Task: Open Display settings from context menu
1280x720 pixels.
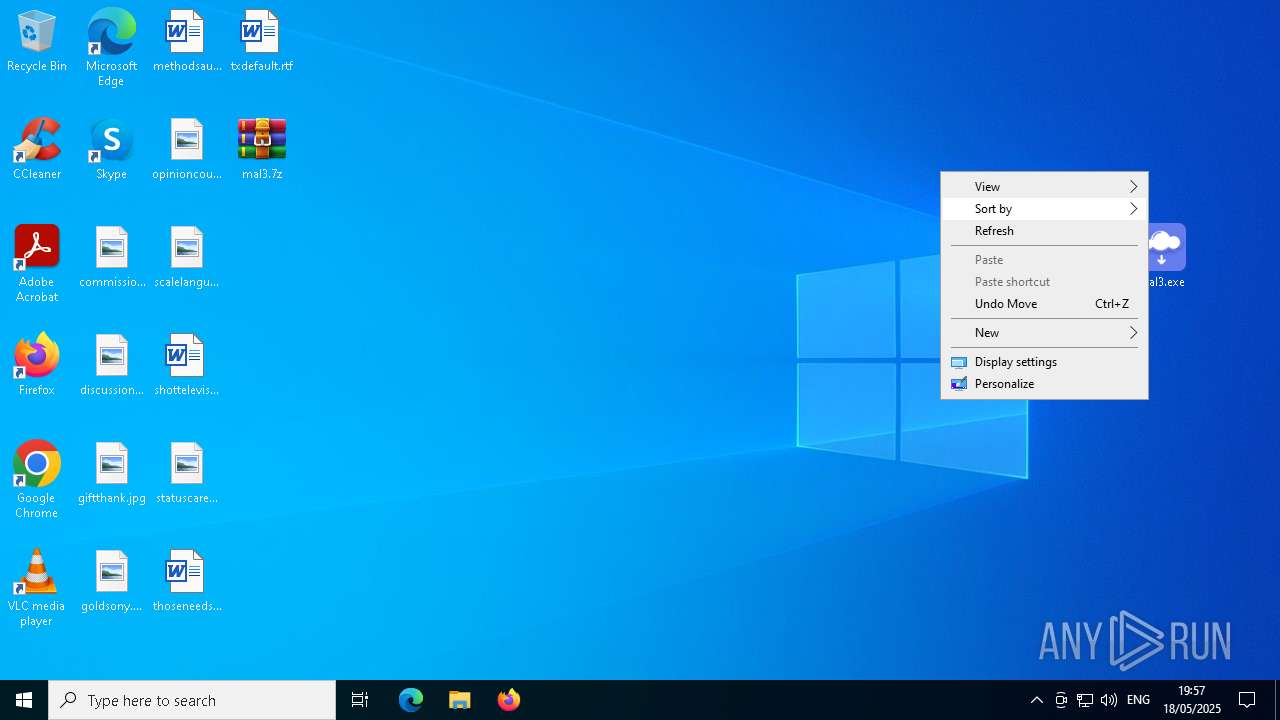Action: 1044,362
